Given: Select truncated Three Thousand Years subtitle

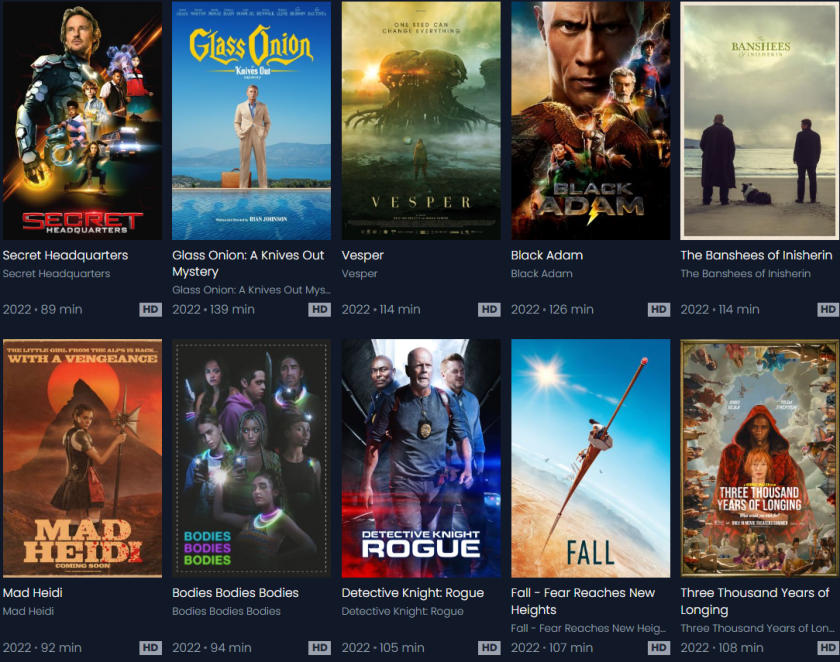Looking at the screenshot, I should click(x=758, y=628).
